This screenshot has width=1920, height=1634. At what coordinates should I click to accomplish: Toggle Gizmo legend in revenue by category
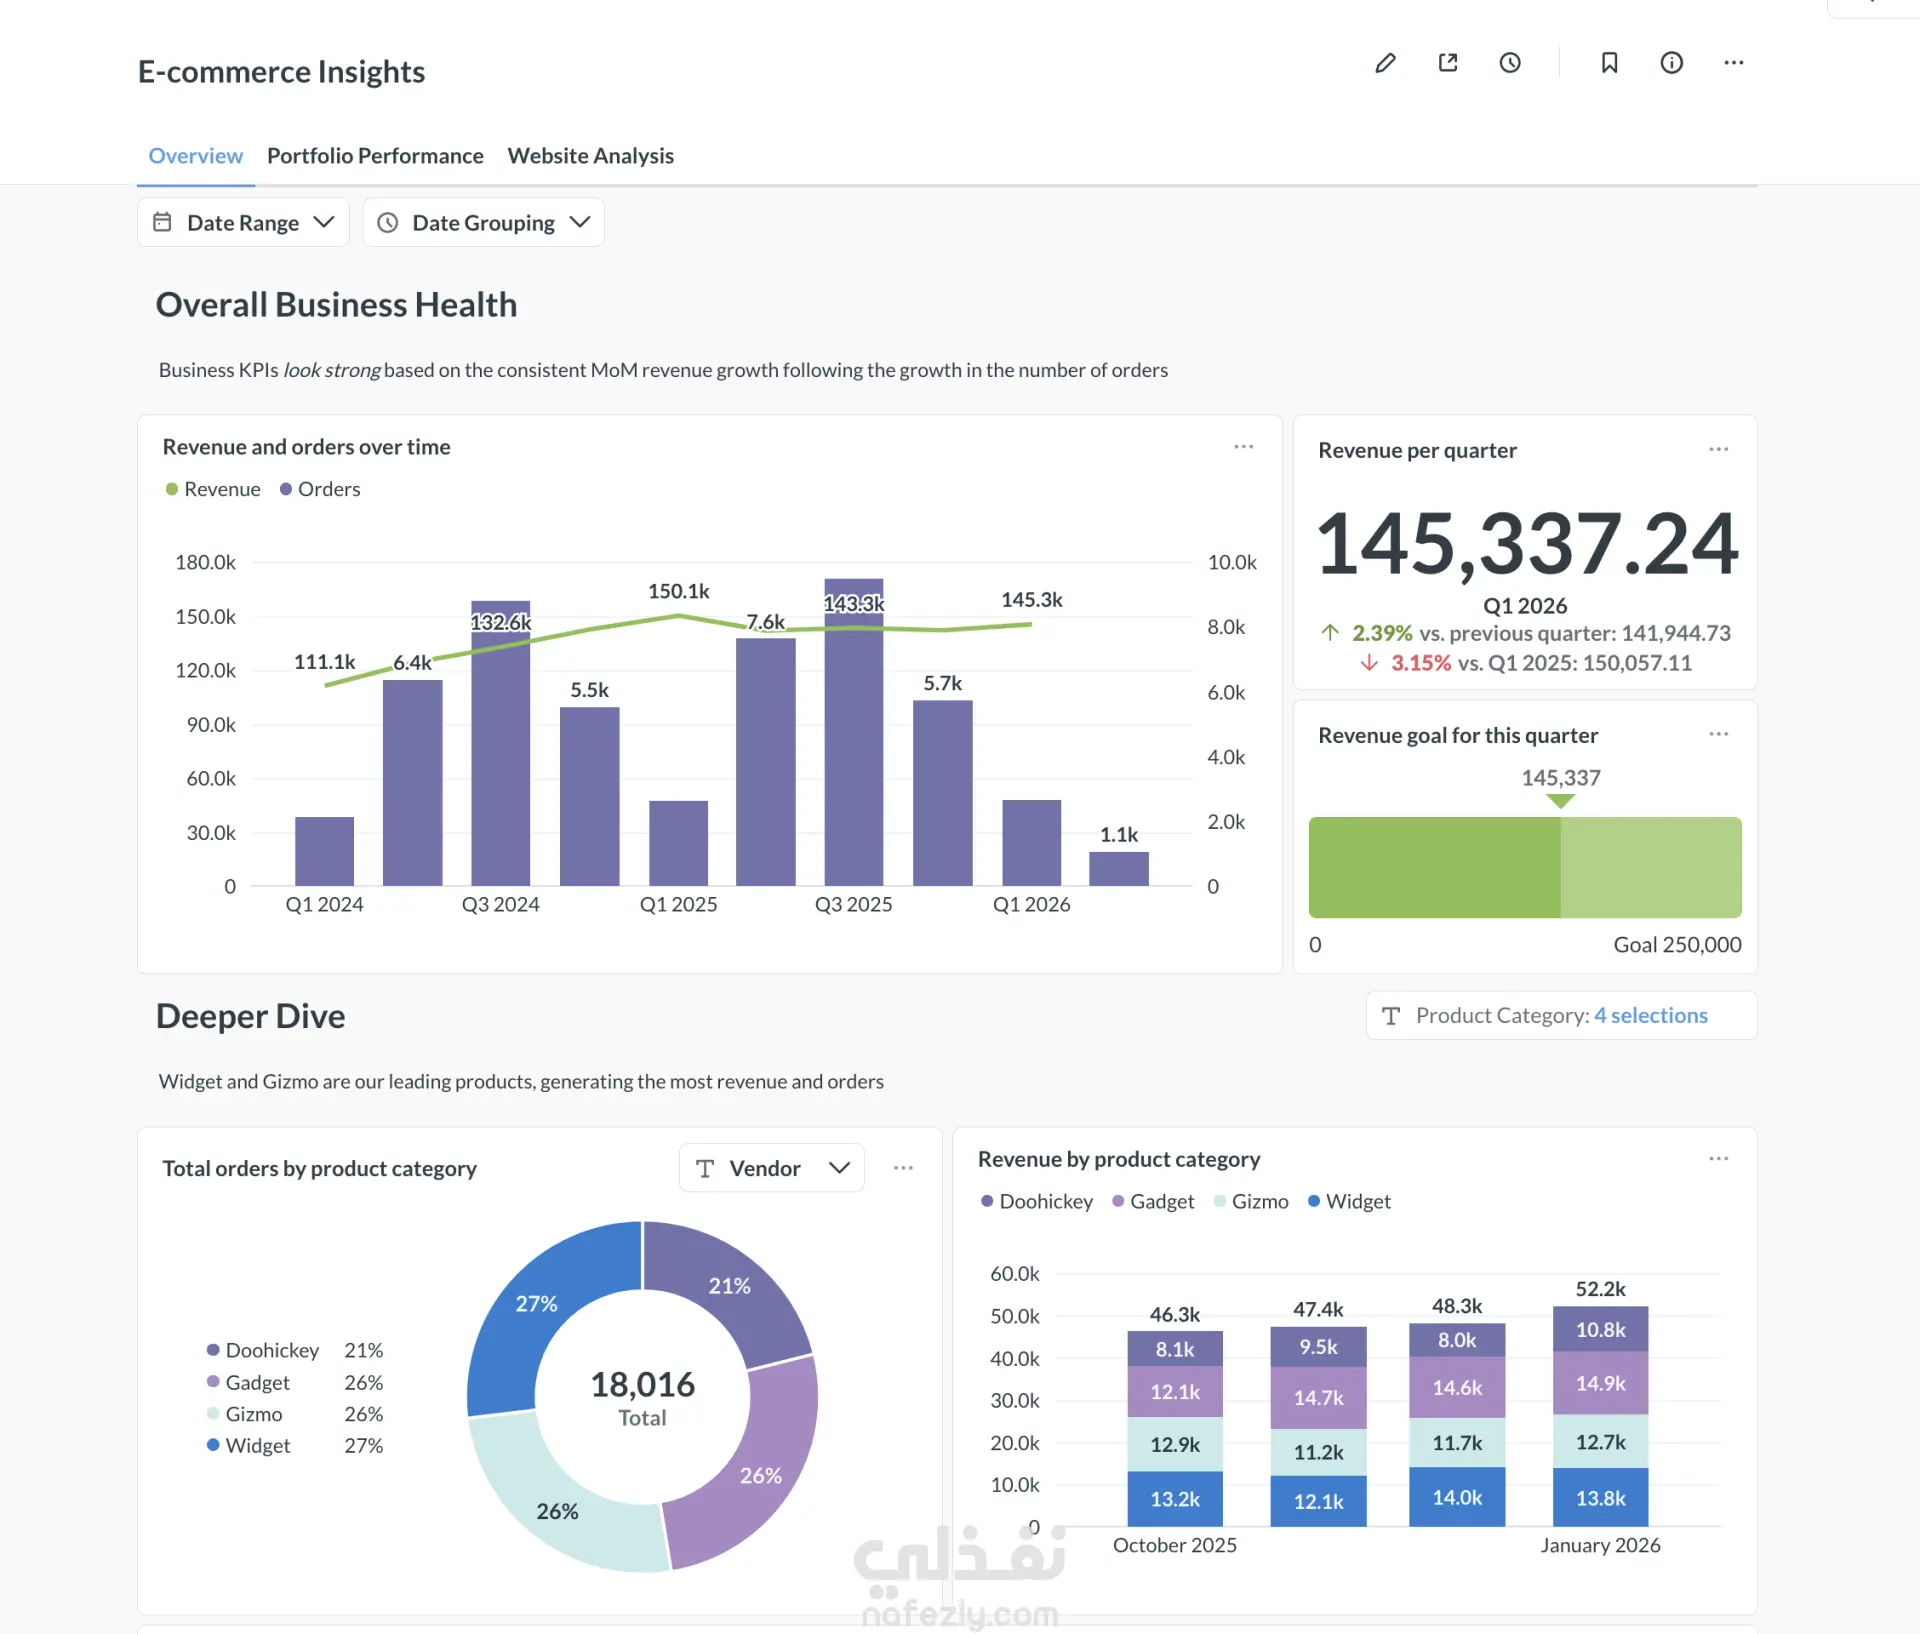(x=1251, y=1201)
